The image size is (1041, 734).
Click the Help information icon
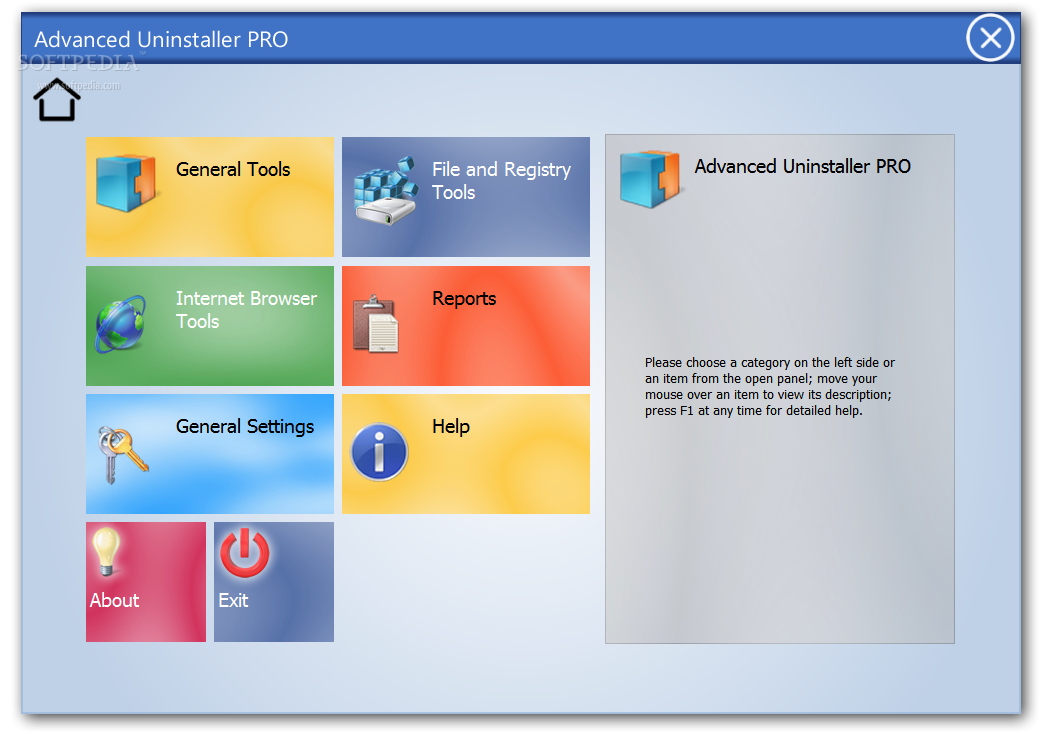(379, 452)
